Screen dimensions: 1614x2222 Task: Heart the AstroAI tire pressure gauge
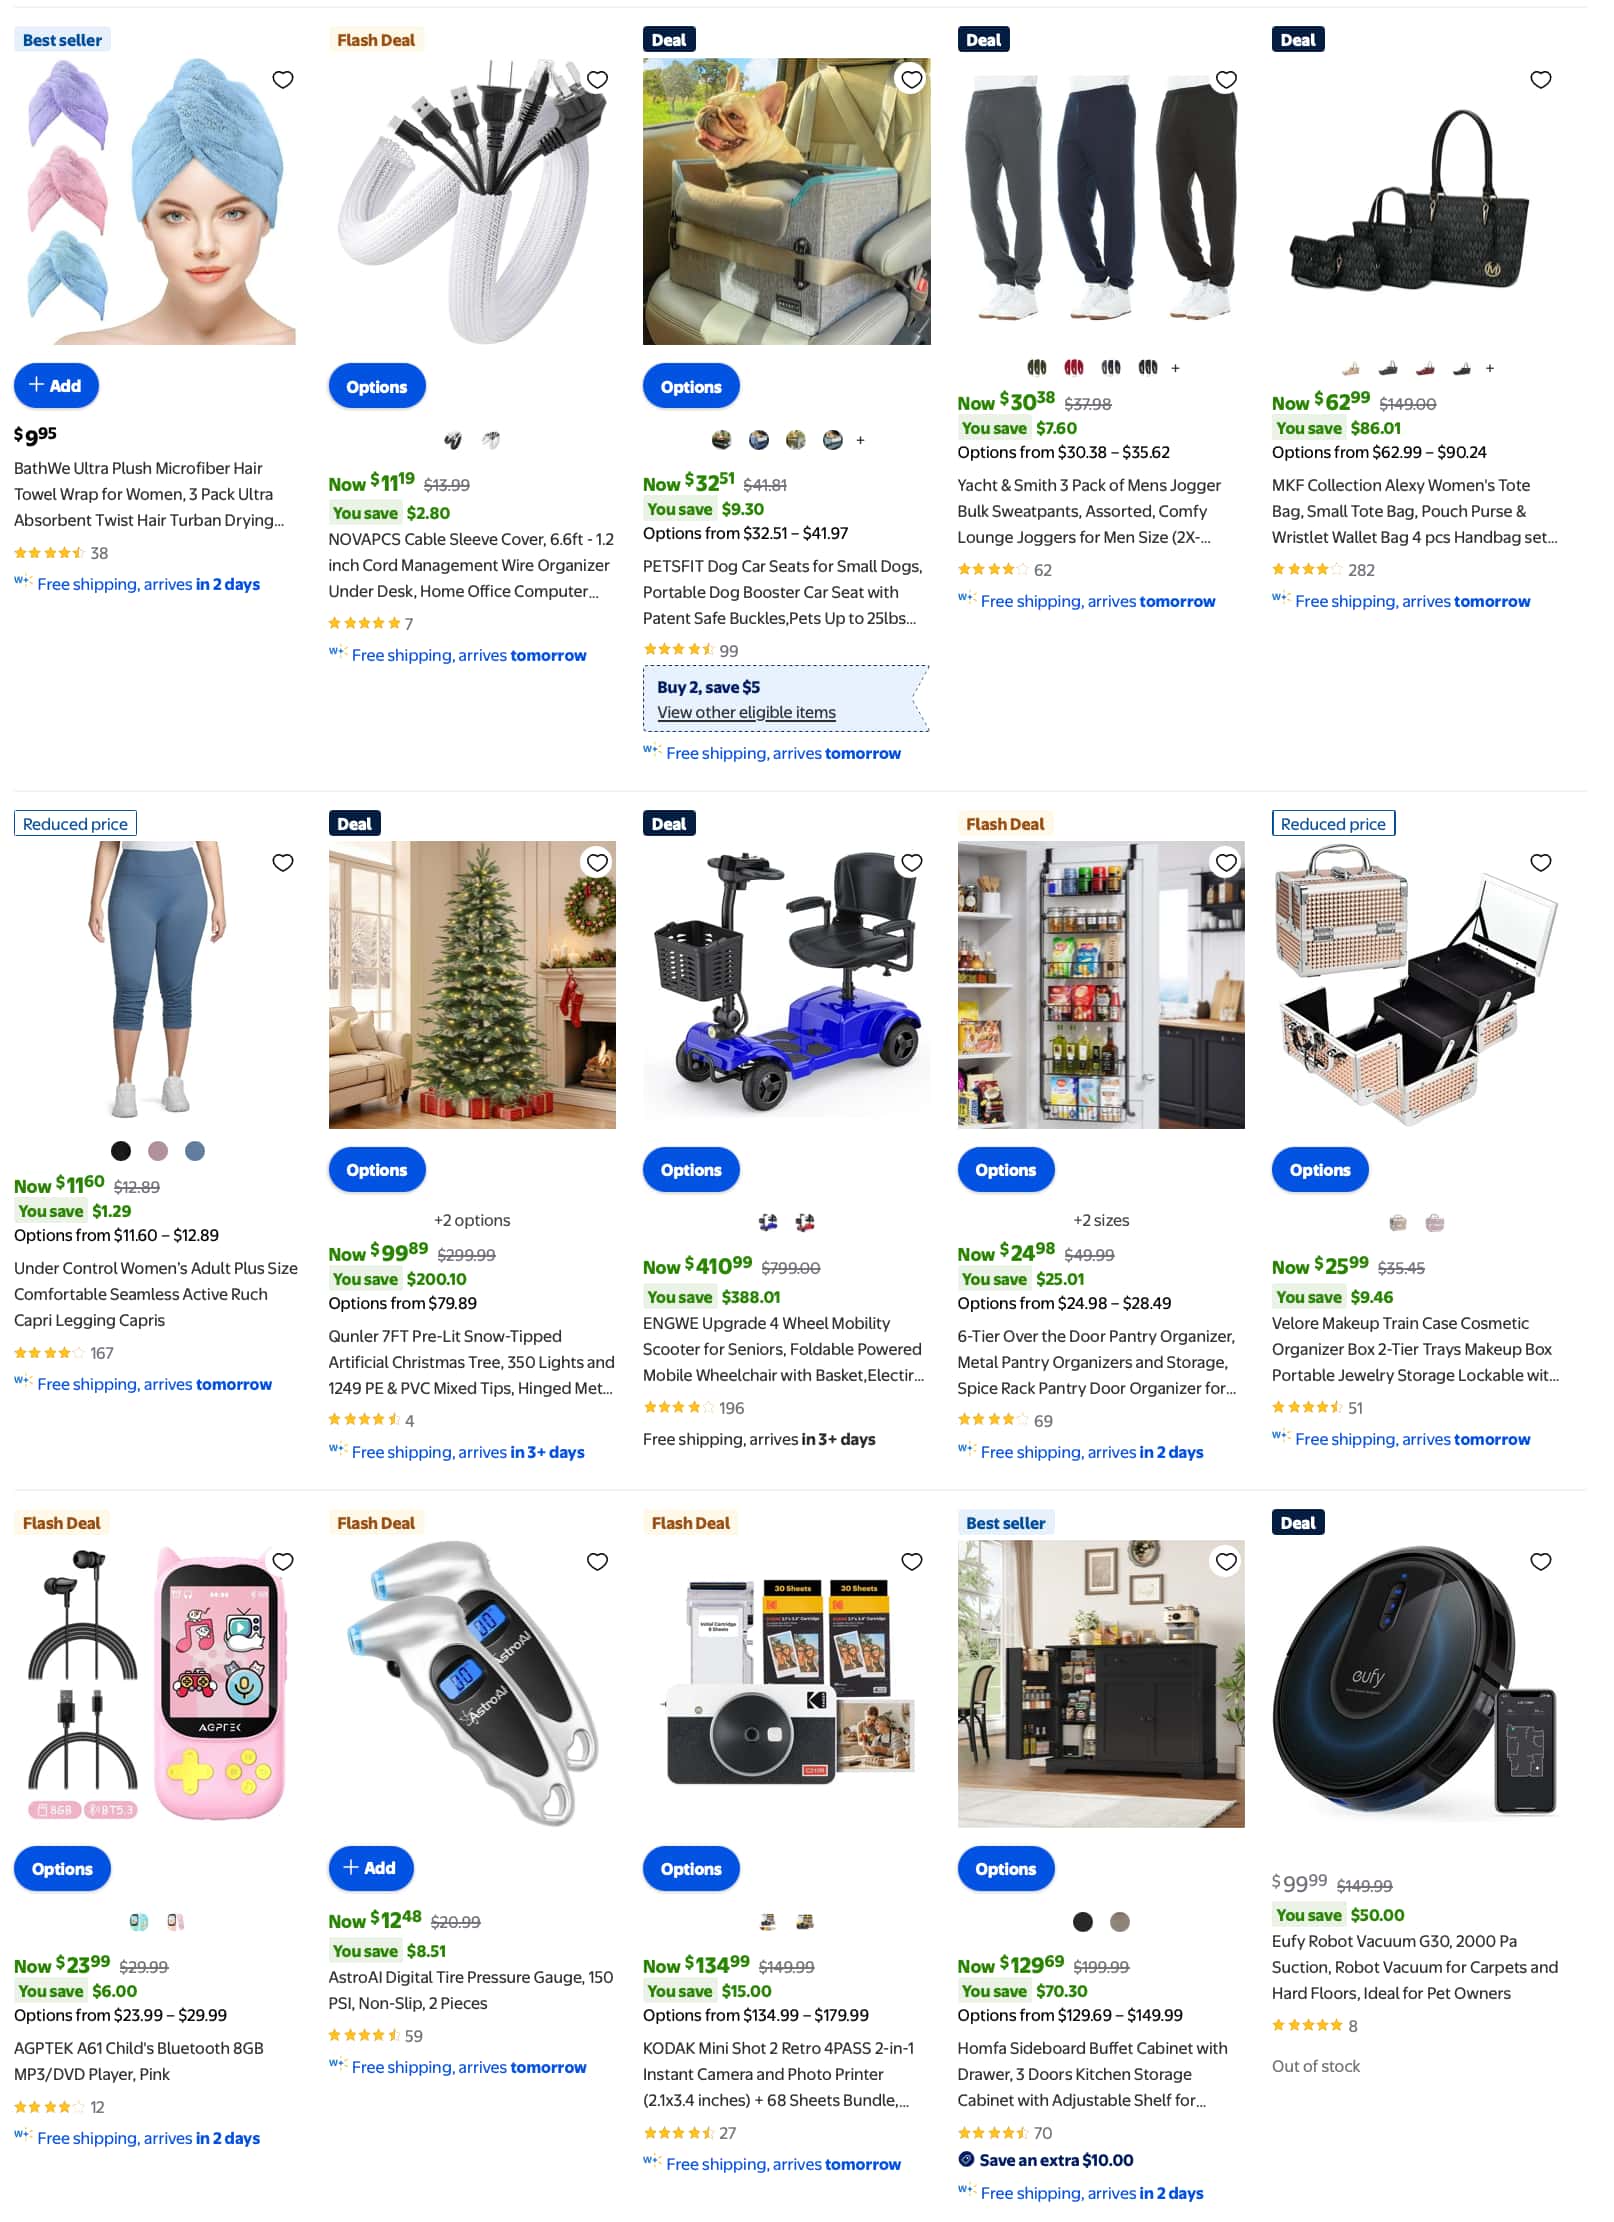(x=597, y=1562)
